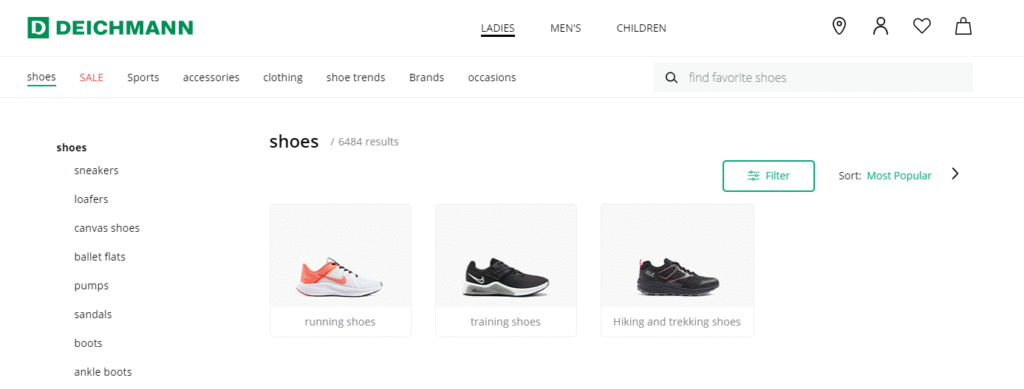The width and height of the screenshot is (1024, 389).
Task: View wishlist via heart icon
Action: pos(921,26)
